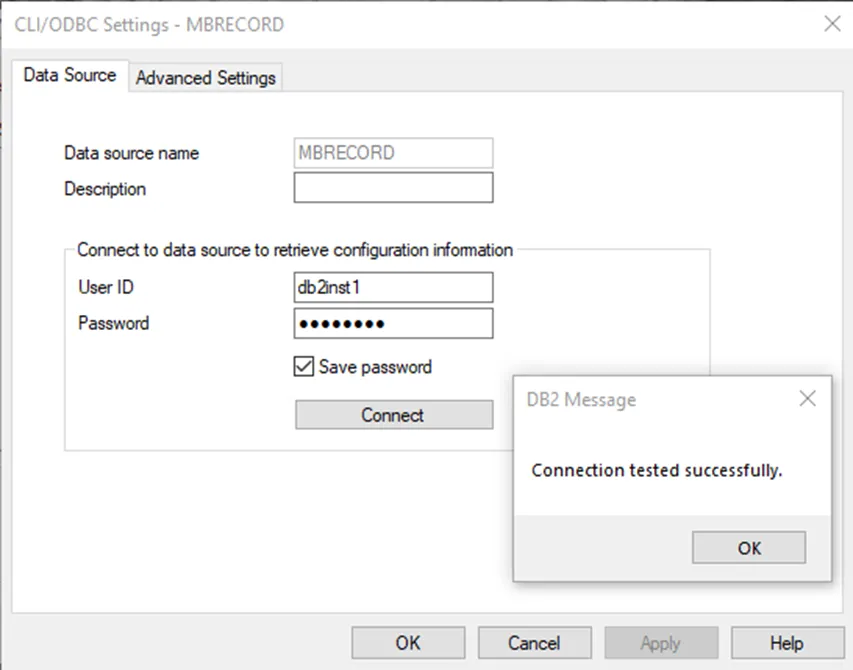Click the 'DB2 Message' title text
This screenshot has height=670, width=853.
(581, 400)
